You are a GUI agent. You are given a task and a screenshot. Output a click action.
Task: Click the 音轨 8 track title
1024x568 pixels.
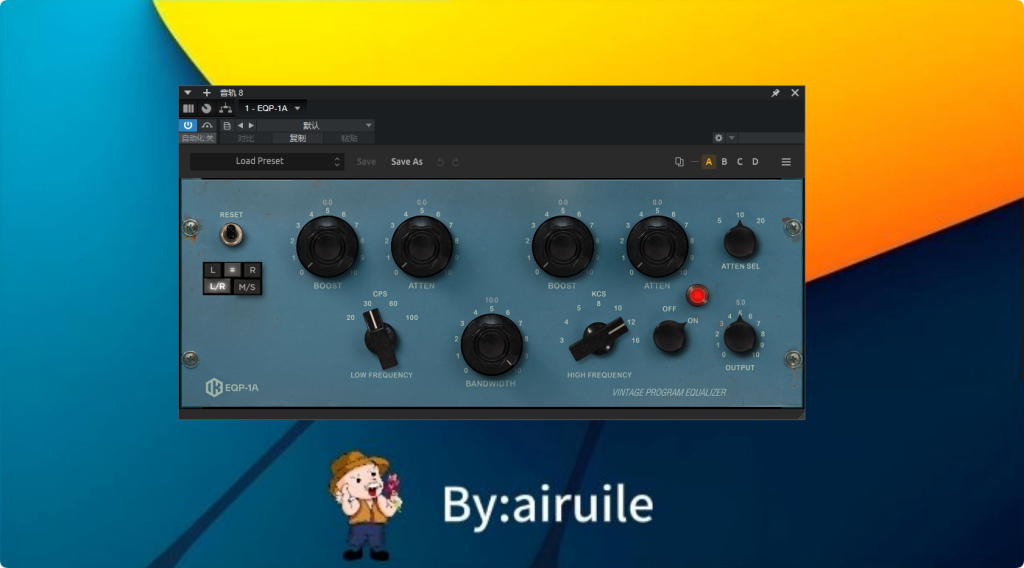pyautogui.click(x=231, y=93)
